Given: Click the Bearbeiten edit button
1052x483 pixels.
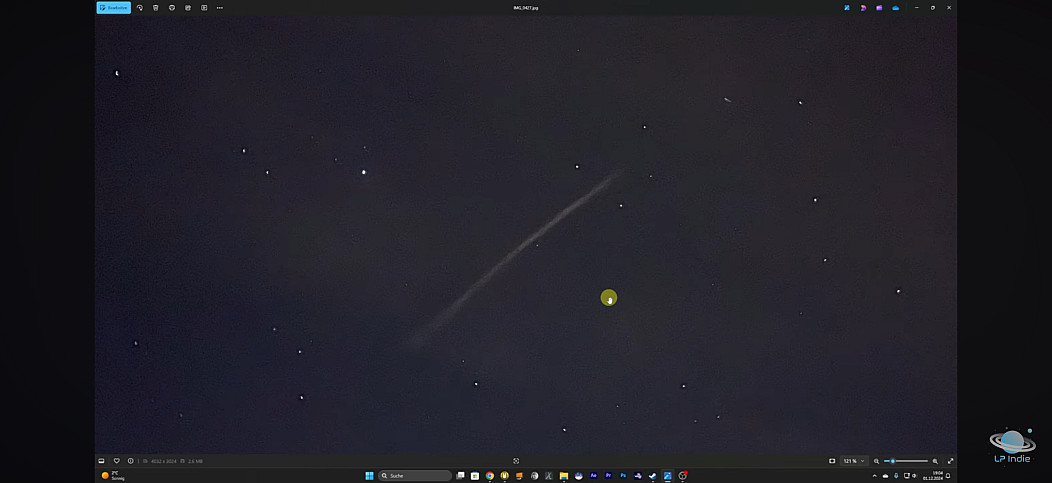Looking at the screenshot, I should point(113,7).
